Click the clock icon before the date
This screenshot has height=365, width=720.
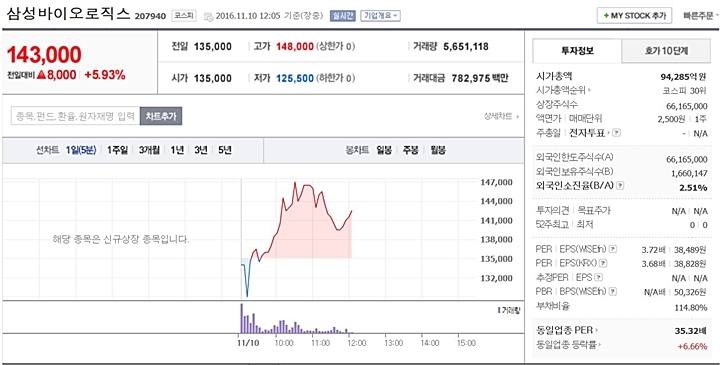click(208, 16)
